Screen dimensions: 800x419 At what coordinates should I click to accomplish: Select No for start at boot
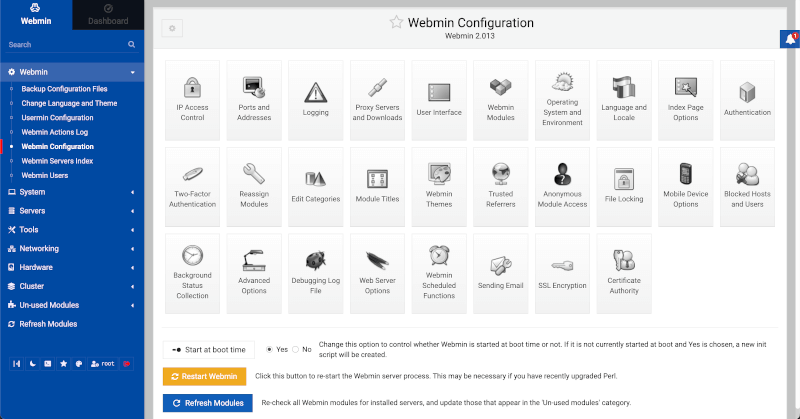[x=295, y=350]
